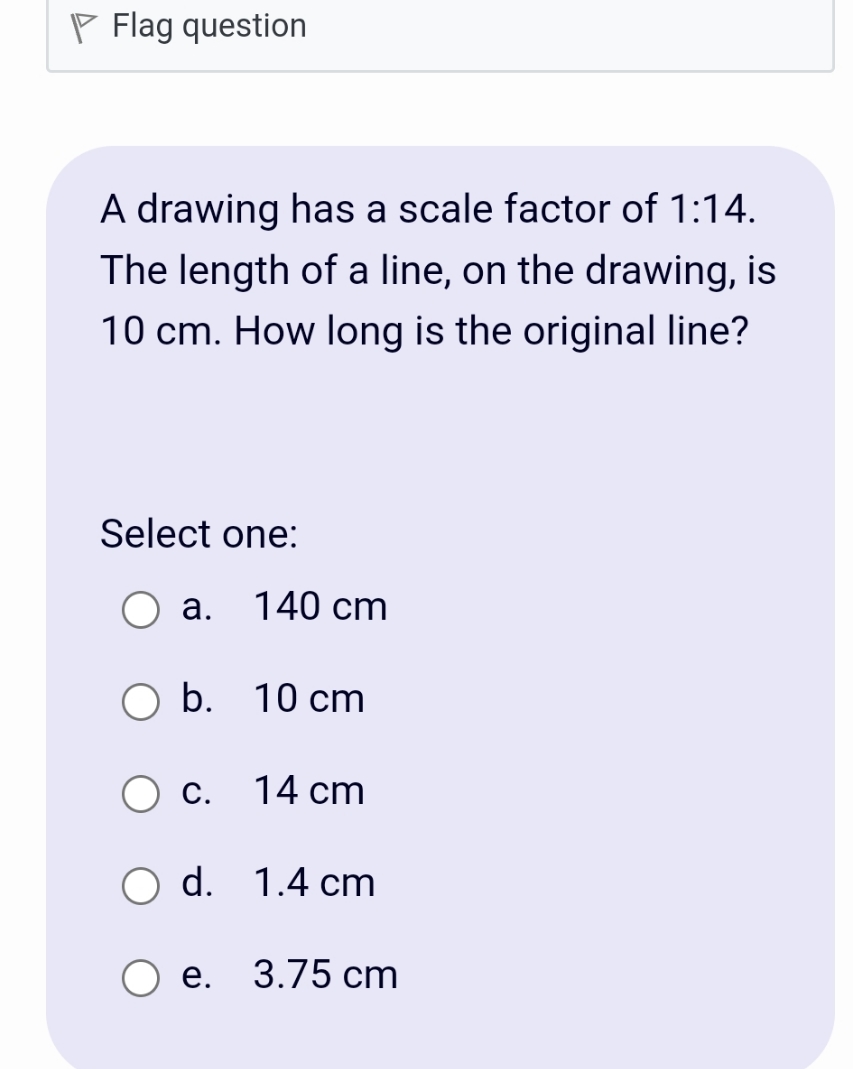Click the option label letter b
Screen dimensions: 853x1069
(x=198, y=698)
